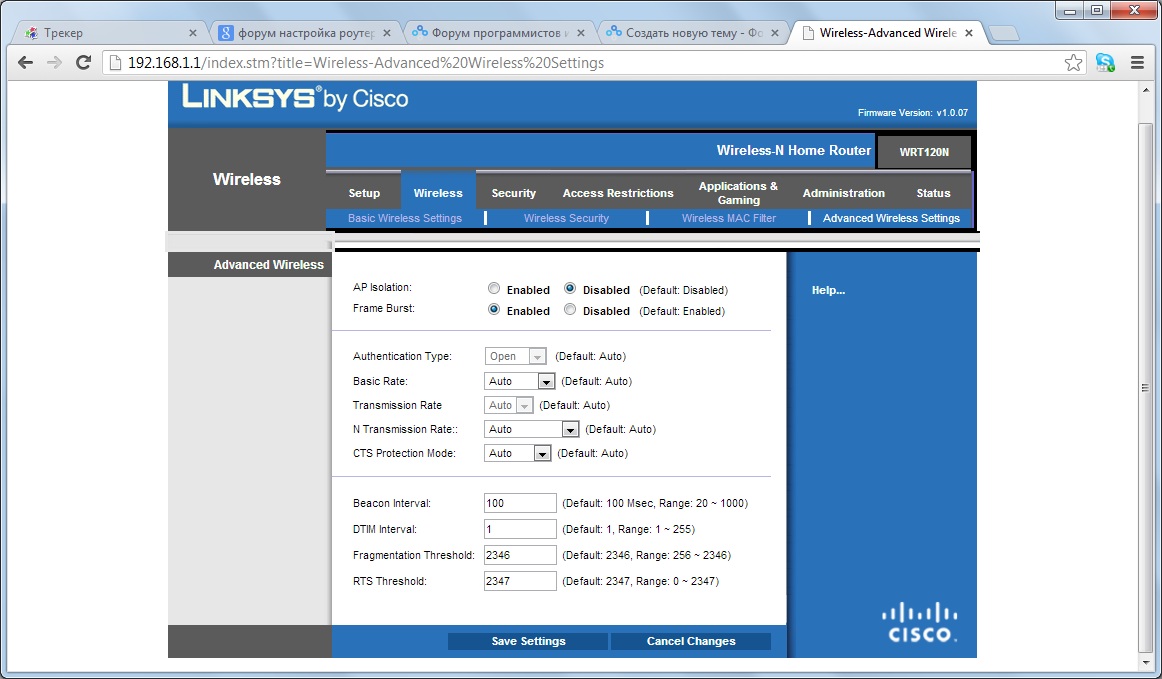1162x679 pixels.
Task: Select Enabled for Frame Burst
Action: coord(494,309)
